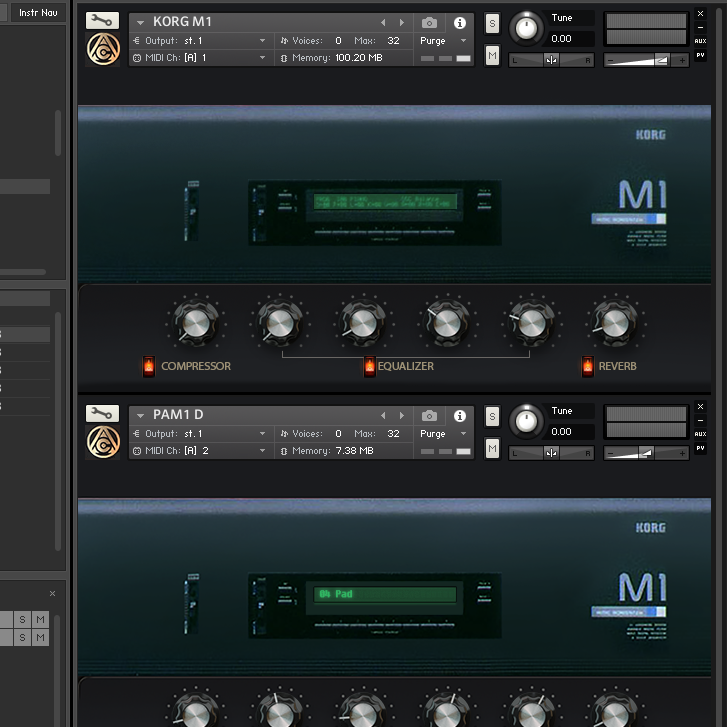This screenshot has height=727, width=727.
Task: Show AUX sends for KORG M1
Action: coord(701,41)
